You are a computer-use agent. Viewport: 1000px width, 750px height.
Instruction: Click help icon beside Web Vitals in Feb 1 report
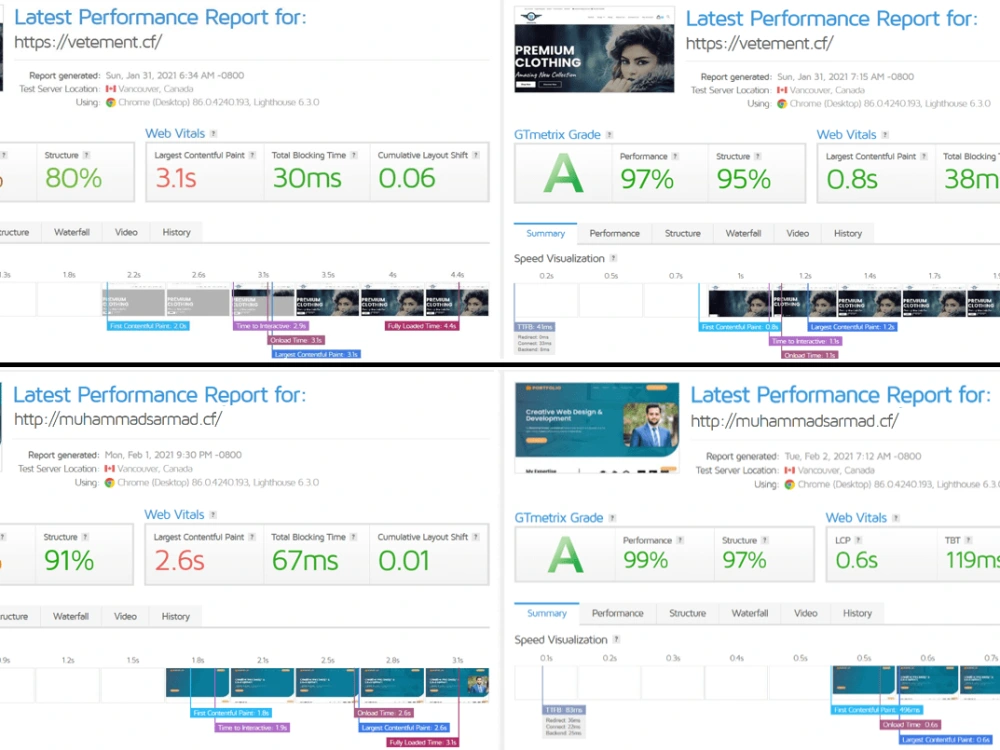pyautogui.click(x=213, y=515)
